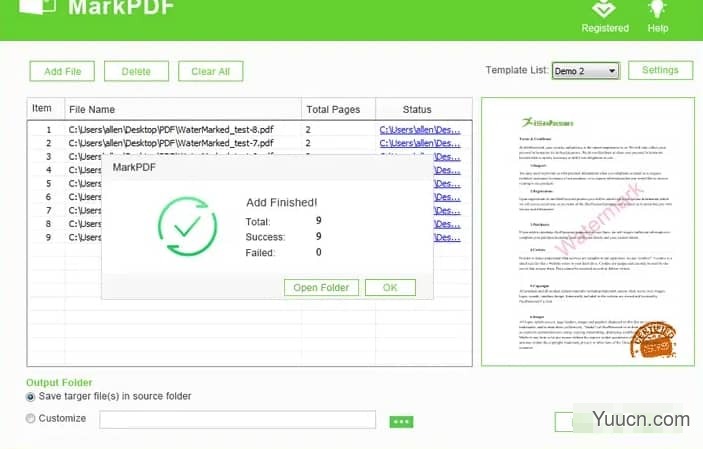Select item number 4 in the list

(x=48, y=170)
